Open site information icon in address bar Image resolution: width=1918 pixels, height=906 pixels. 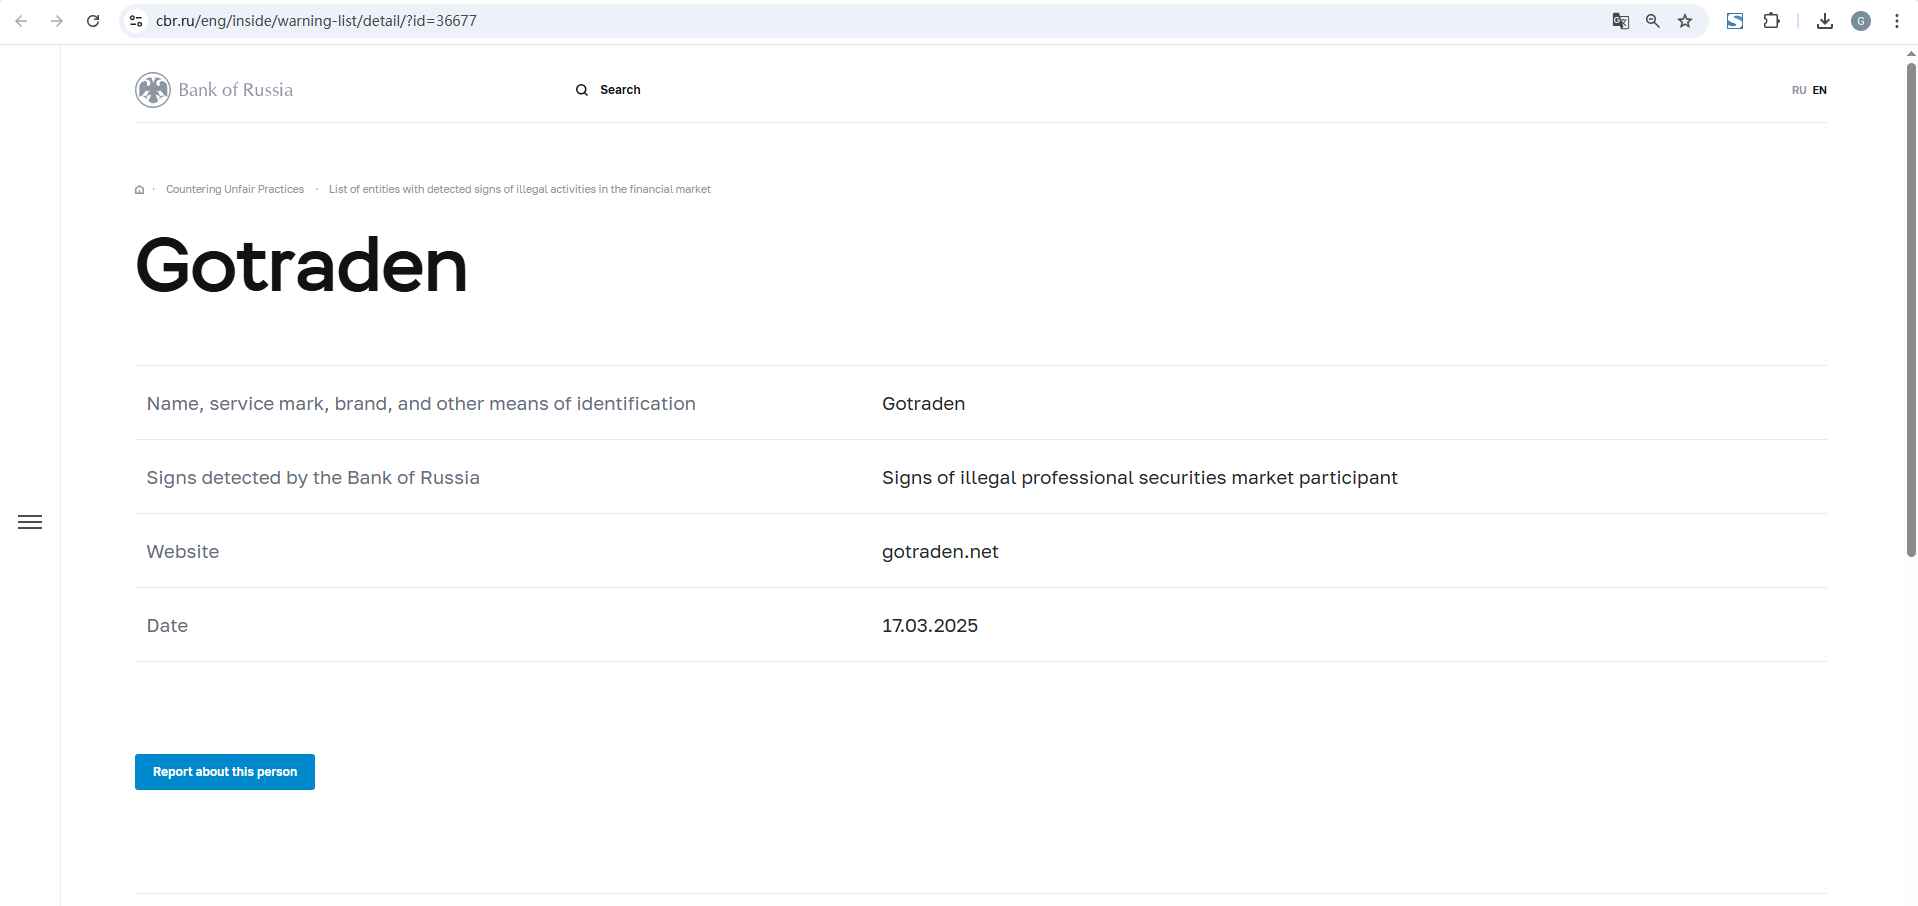[x=137, y=21]
